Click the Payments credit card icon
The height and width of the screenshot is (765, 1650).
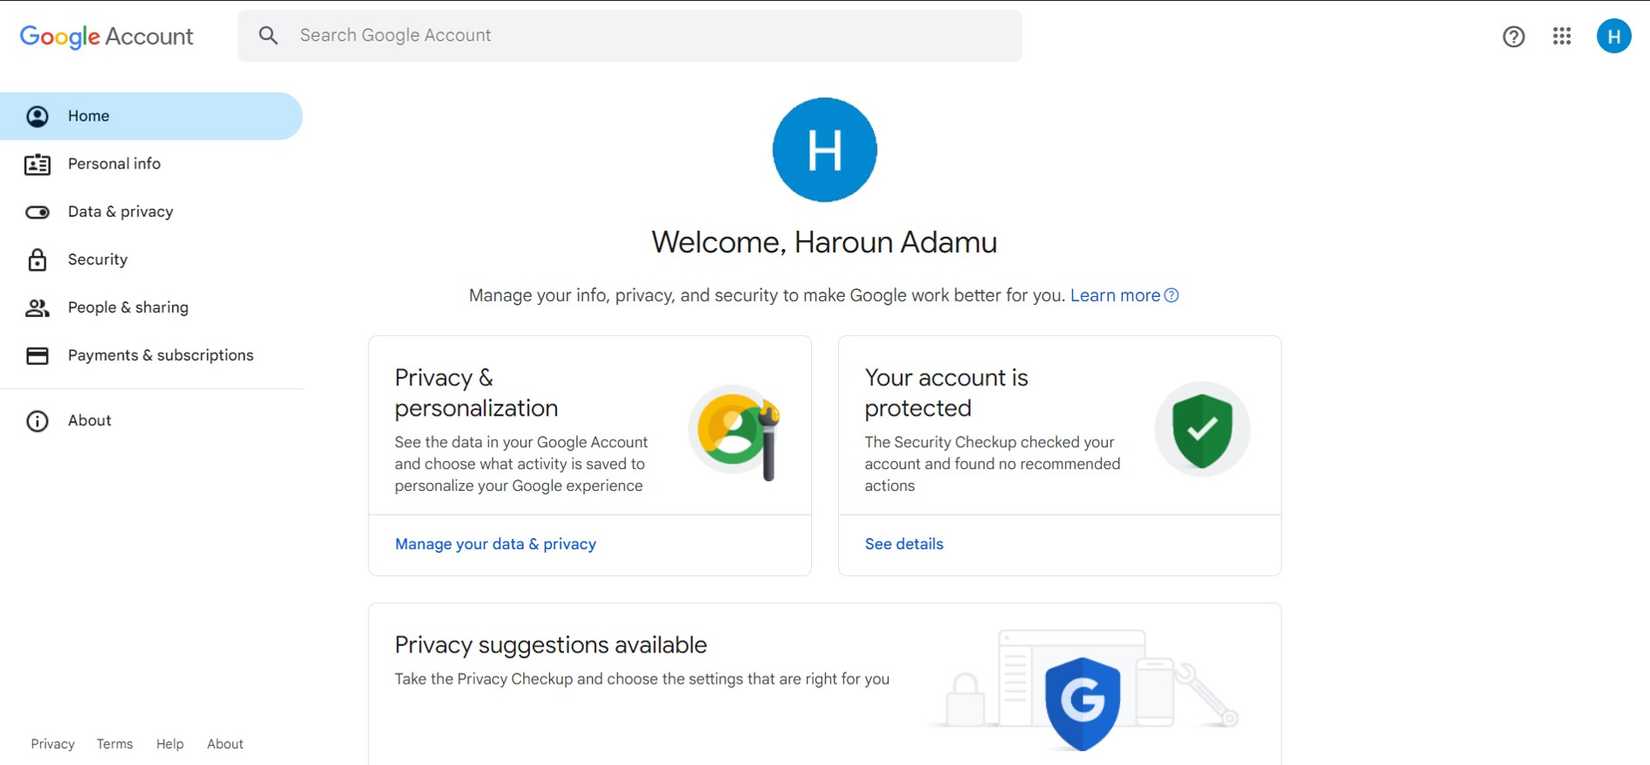click(37, 356)
